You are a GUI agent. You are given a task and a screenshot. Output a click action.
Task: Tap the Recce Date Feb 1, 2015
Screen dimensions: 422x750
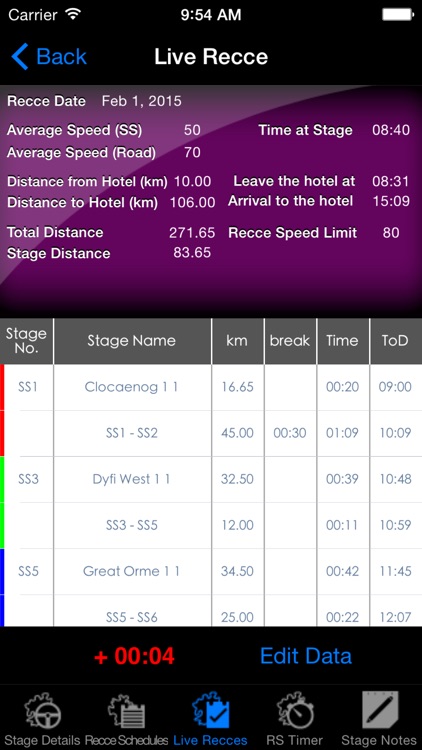[x=142, y=101]
